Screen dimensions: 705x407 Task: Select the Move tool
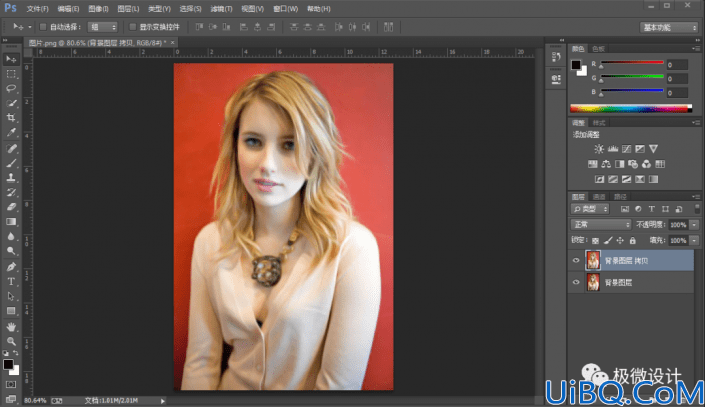tap(11, 59)
